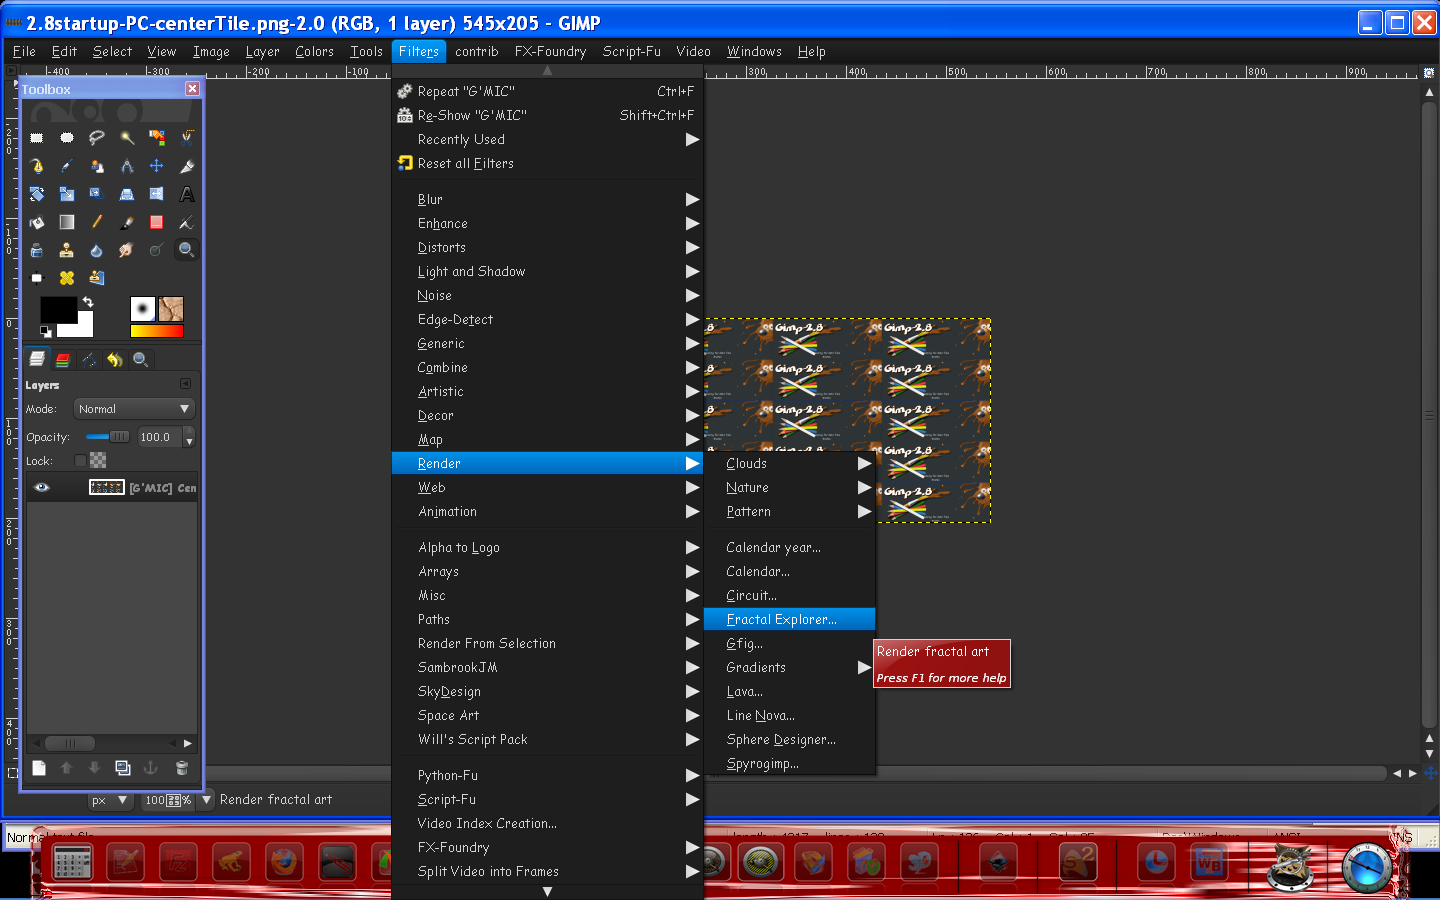Activate the Zoom magnifier tool
1440x900 pixels.
pyautogui.click(x=186, y=250)
